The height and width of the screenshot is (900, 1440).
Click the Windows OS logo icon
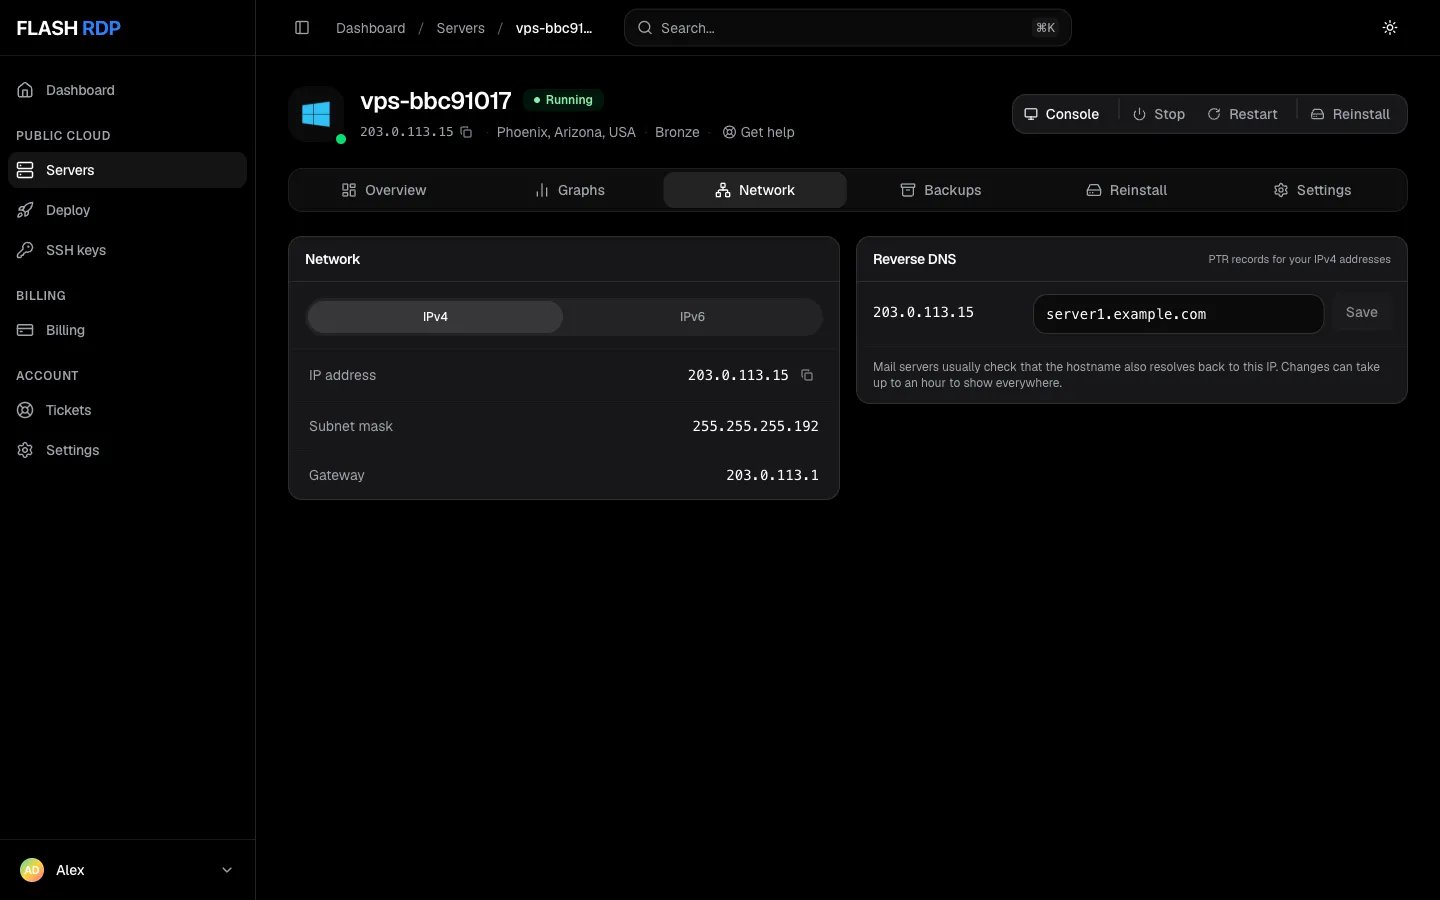[x=316, y=114]
